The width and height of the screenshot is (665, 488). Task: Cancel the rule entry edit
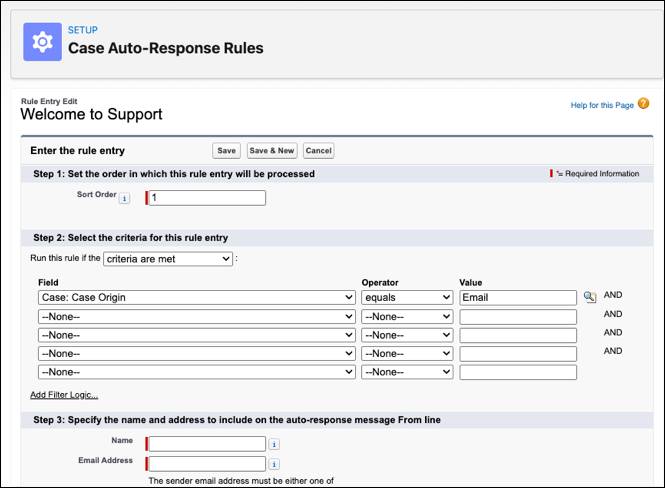(x=319, y=151)
